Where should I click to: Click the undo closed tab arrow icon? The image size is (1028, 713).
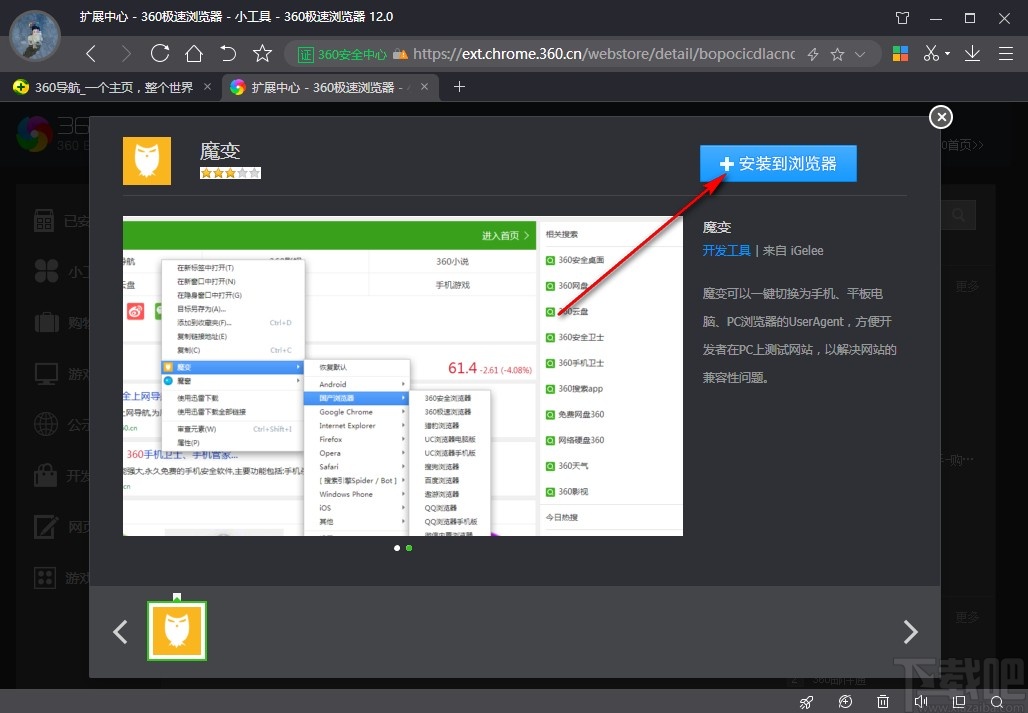(x=228, y=53)
